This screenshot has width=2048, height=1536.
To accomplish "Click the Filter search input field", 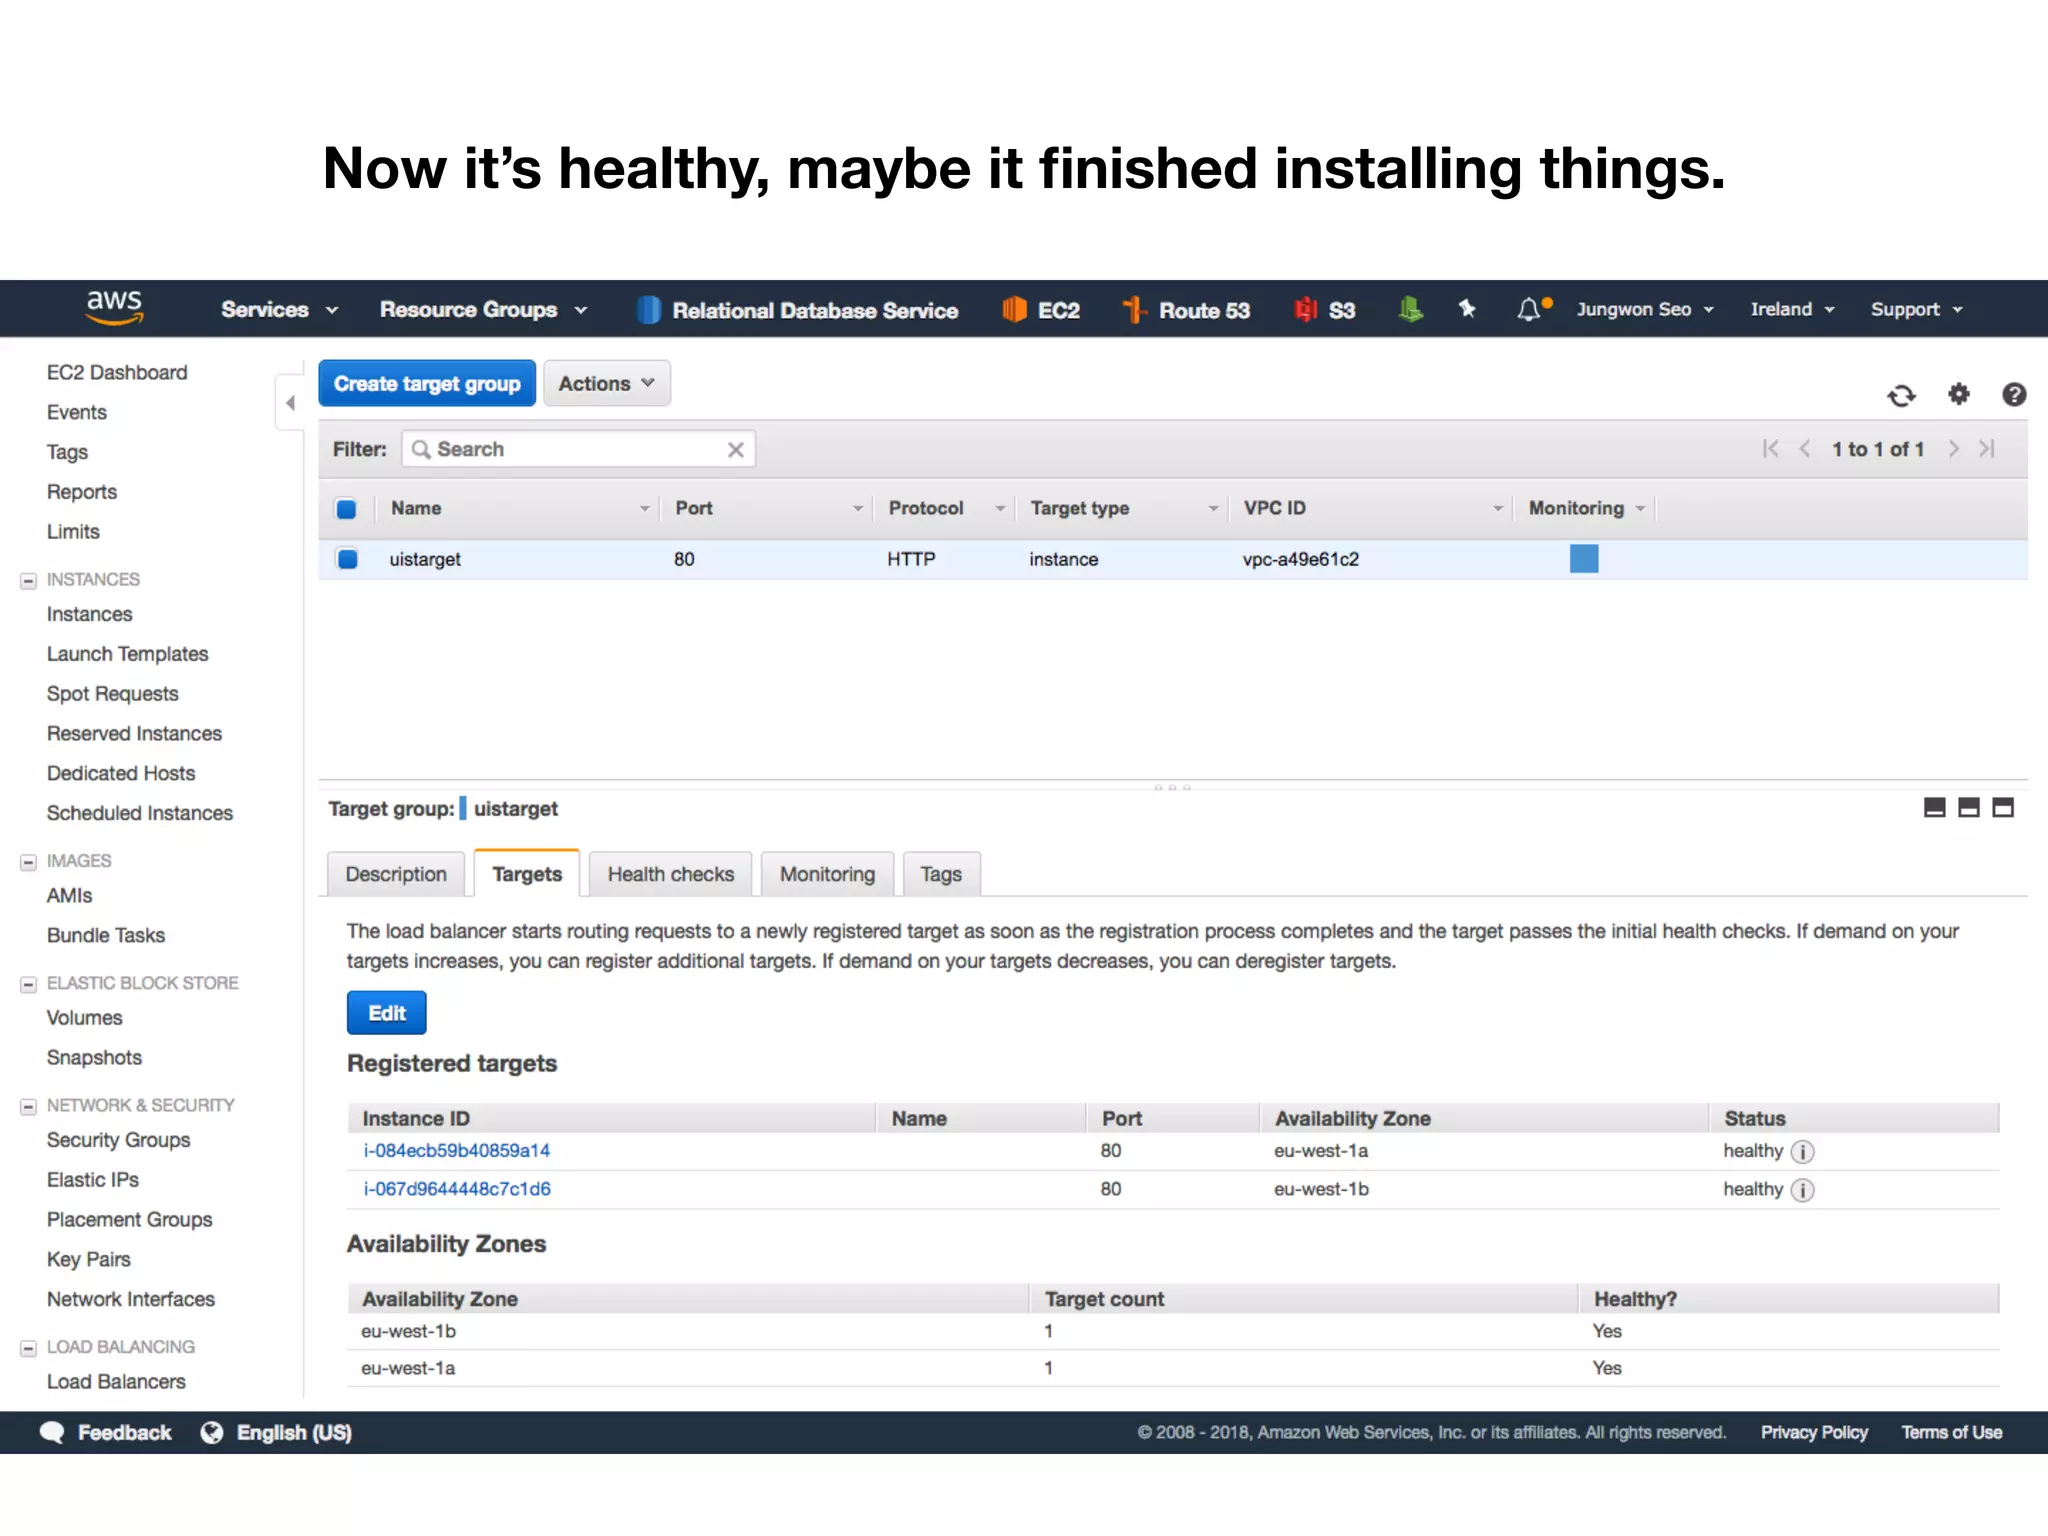I will (x=578, y=450).
